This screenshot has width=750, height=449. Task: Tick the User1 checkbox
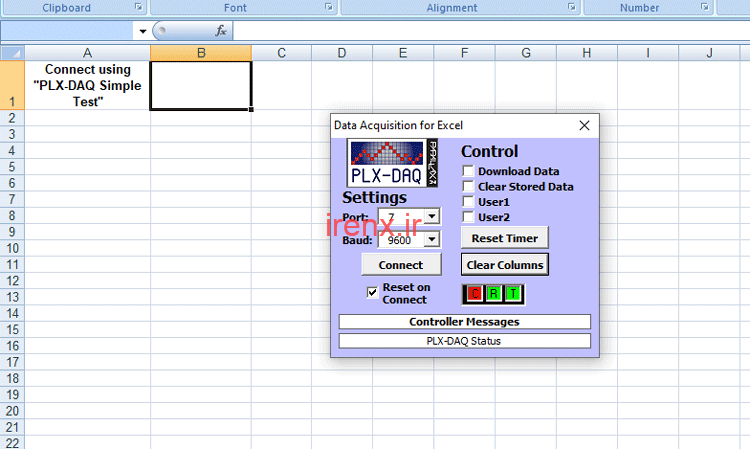click(468, 202)
